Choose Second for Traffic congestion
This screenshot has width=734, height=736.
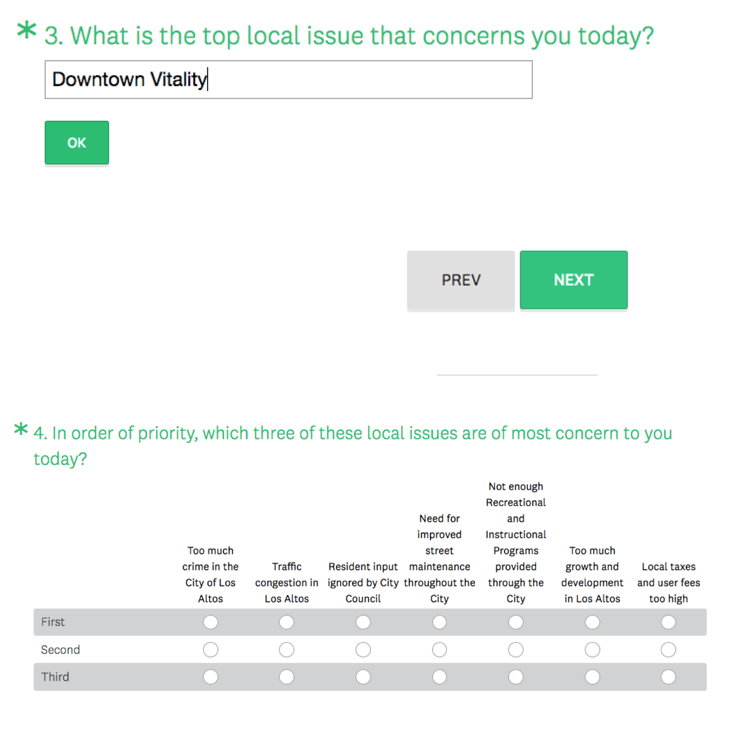pyautogui.click(x=287, y=650)
